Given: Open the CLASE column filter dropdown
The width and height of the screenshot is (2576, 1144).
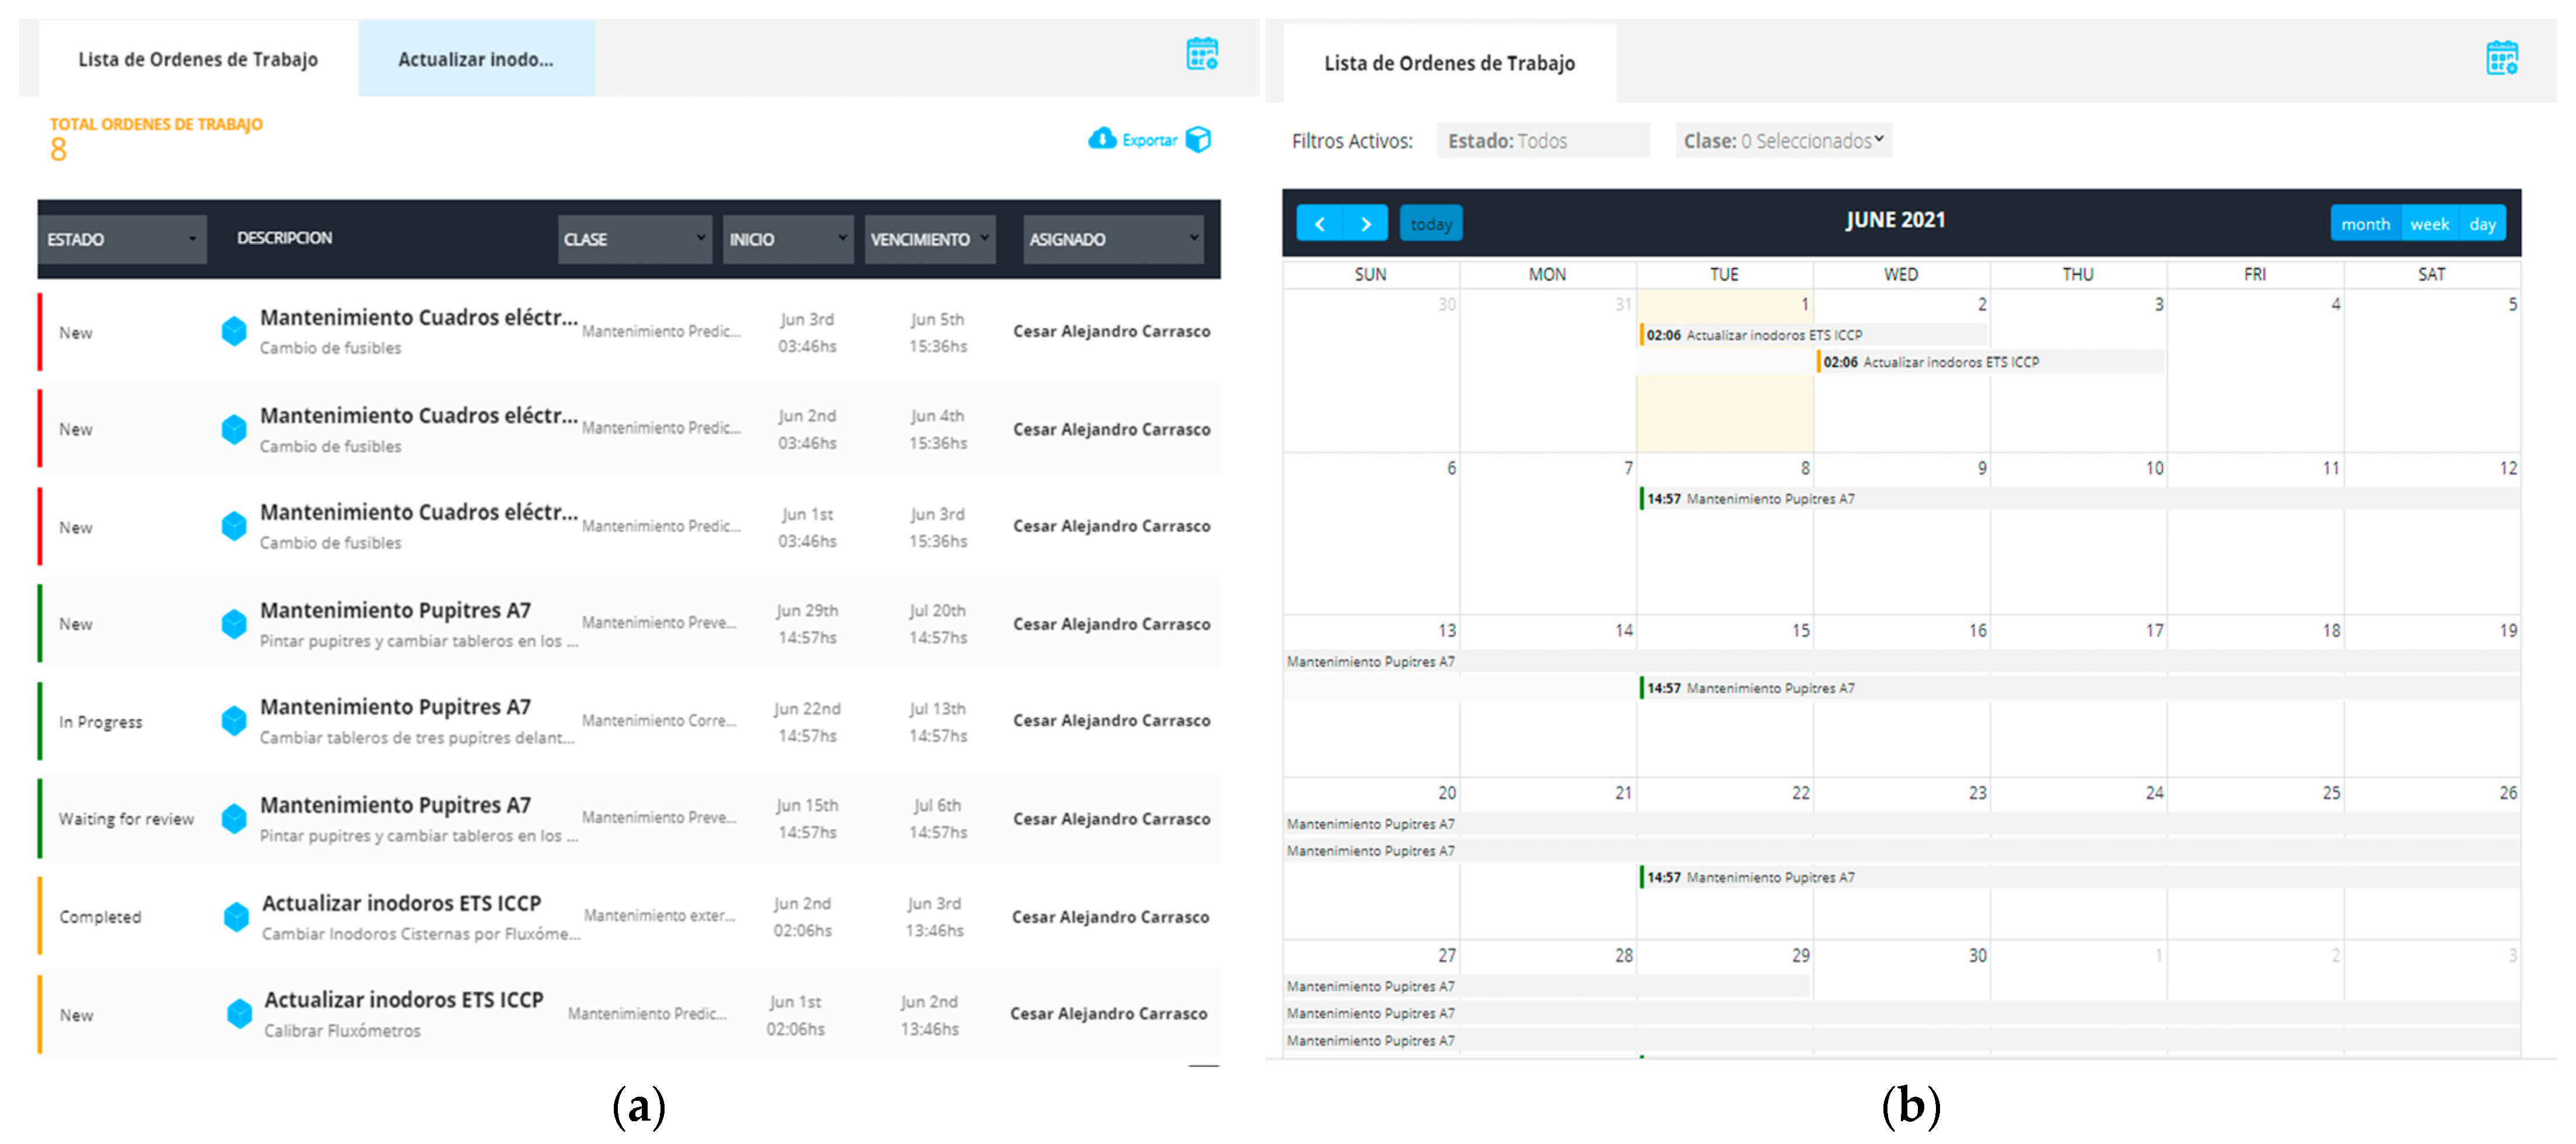Looking at the screenshot, I should point(634,239).
